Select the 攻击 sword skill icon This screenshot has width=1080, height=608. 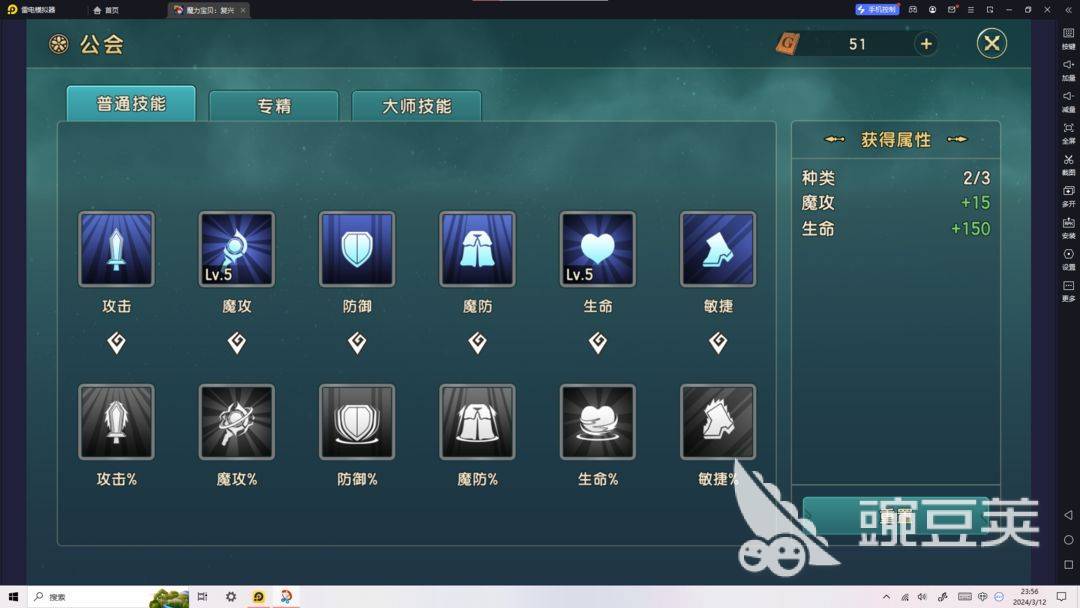[x=116, y=249]
